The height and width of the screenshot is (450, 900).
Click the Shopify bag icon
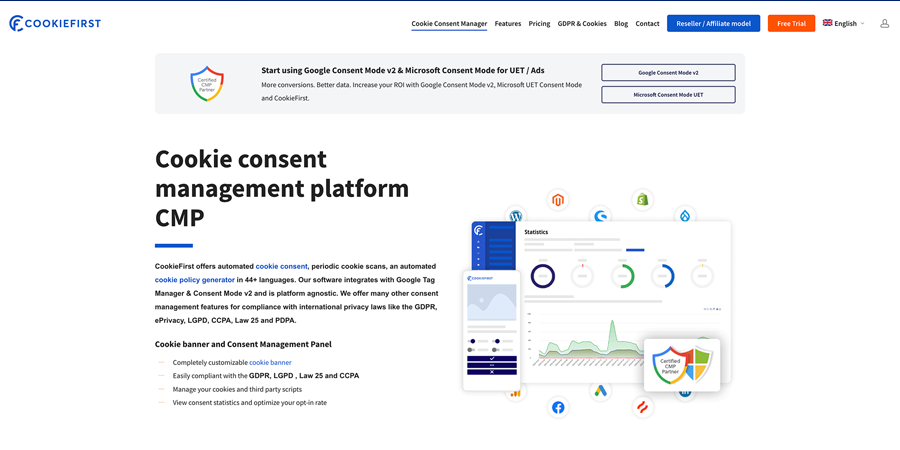643,199
